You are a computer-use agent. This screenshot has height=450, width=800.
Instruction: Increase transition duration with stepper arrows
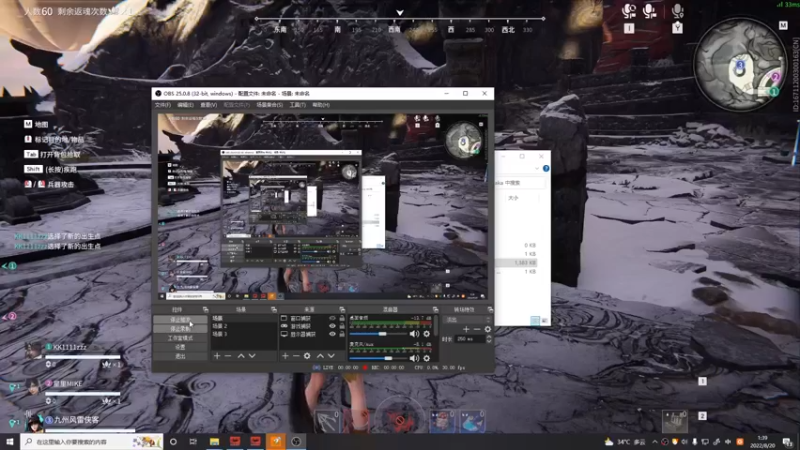click(489, 337)
